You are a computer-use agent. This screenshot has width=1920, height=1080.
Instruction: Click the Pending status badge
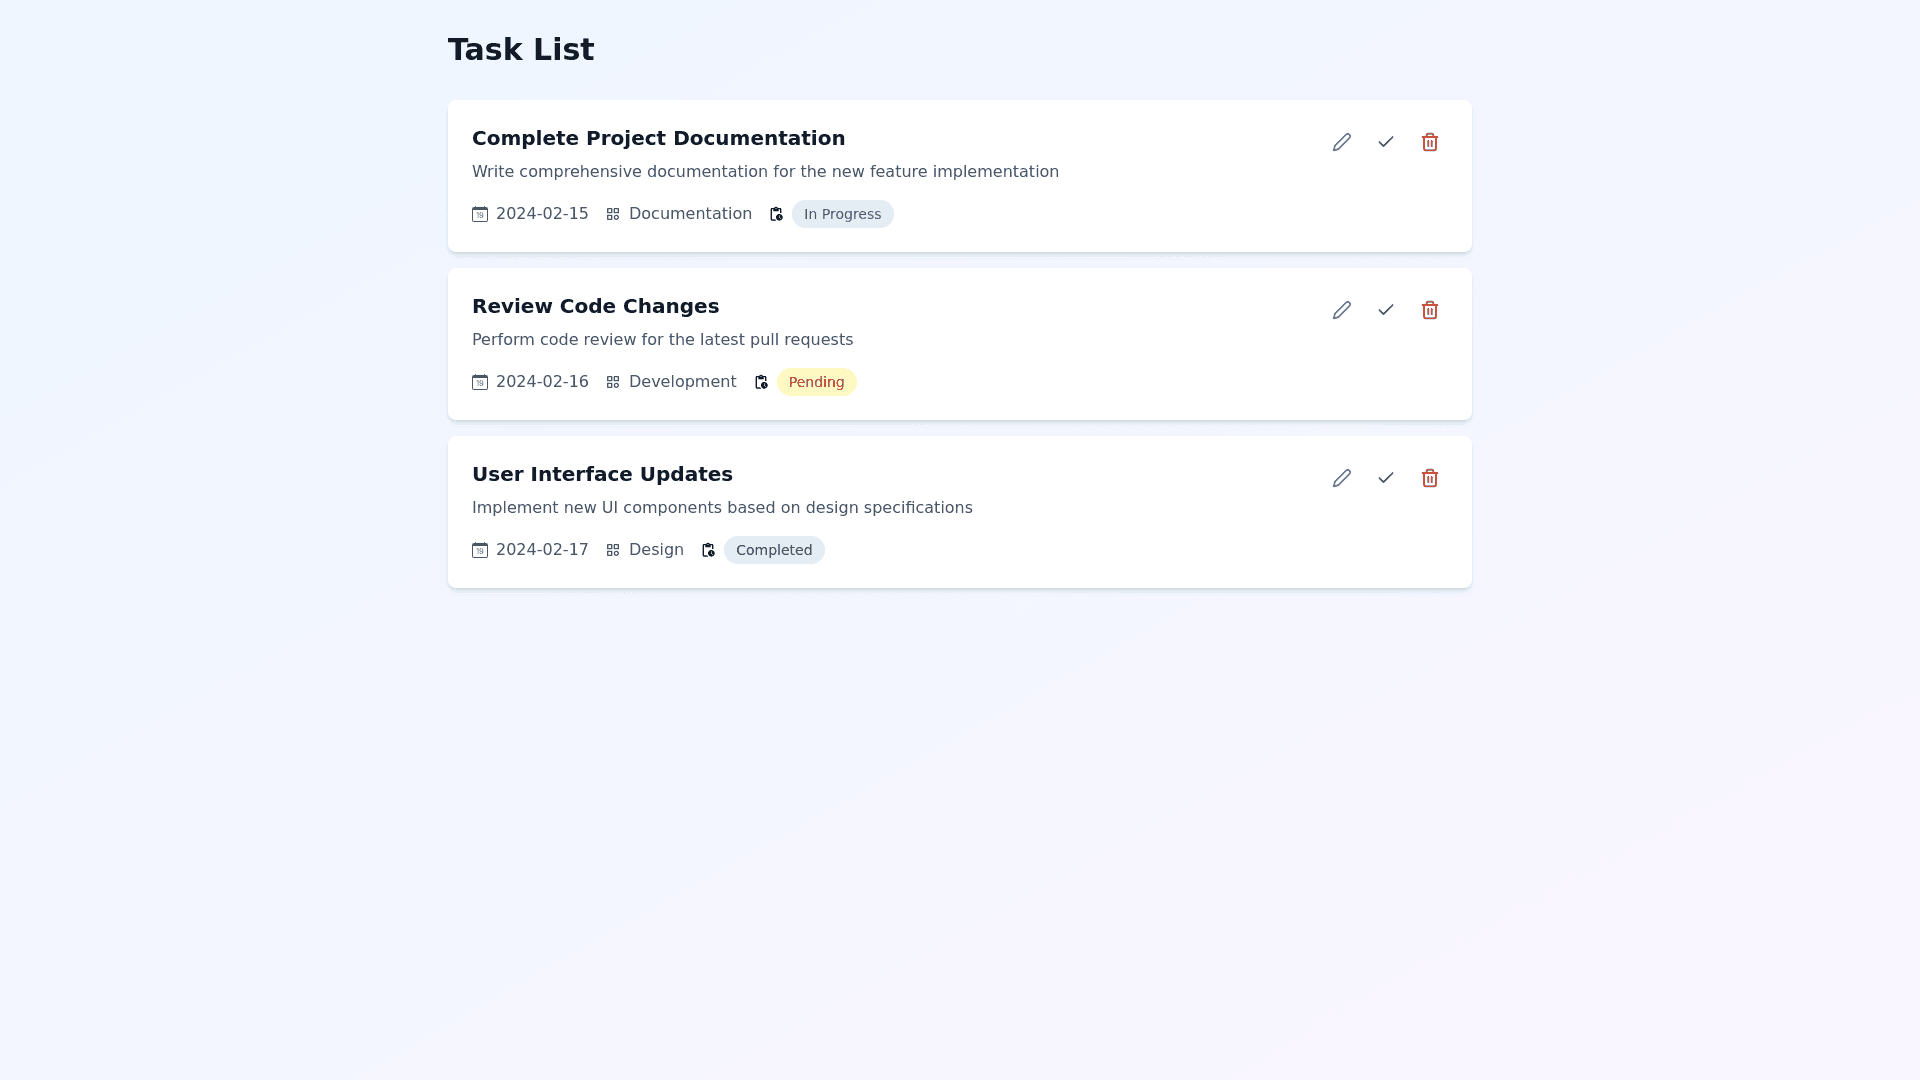pos(816,382)
